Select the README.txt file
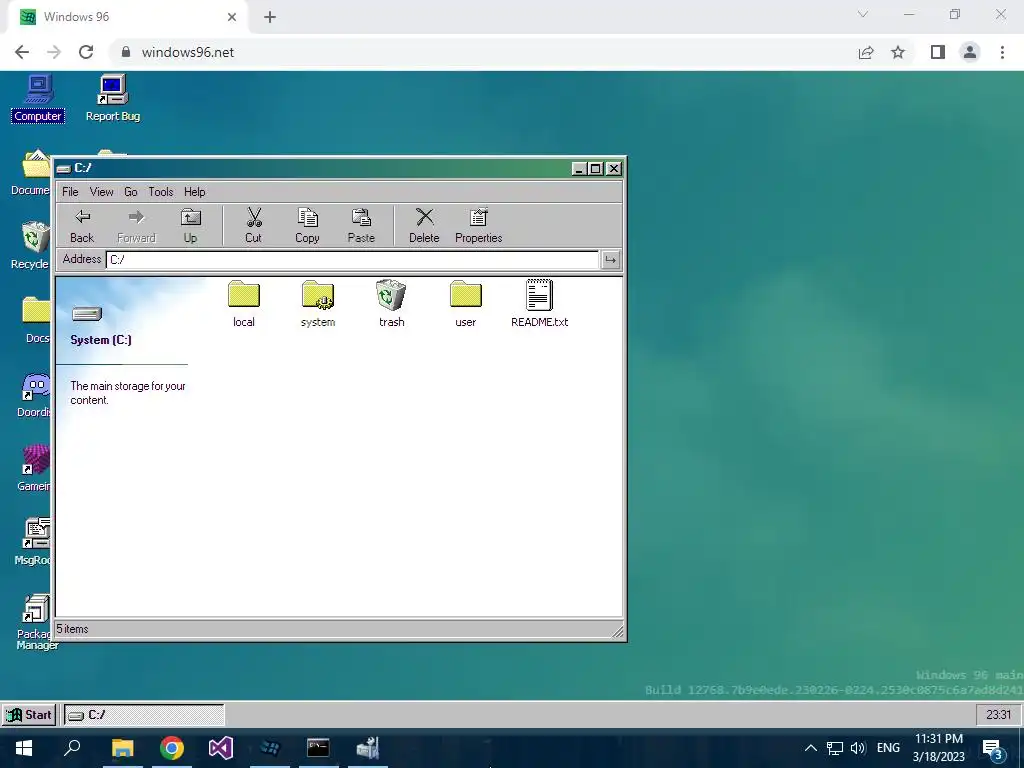This screenshot has width=1024, height=768. point(539,304)
